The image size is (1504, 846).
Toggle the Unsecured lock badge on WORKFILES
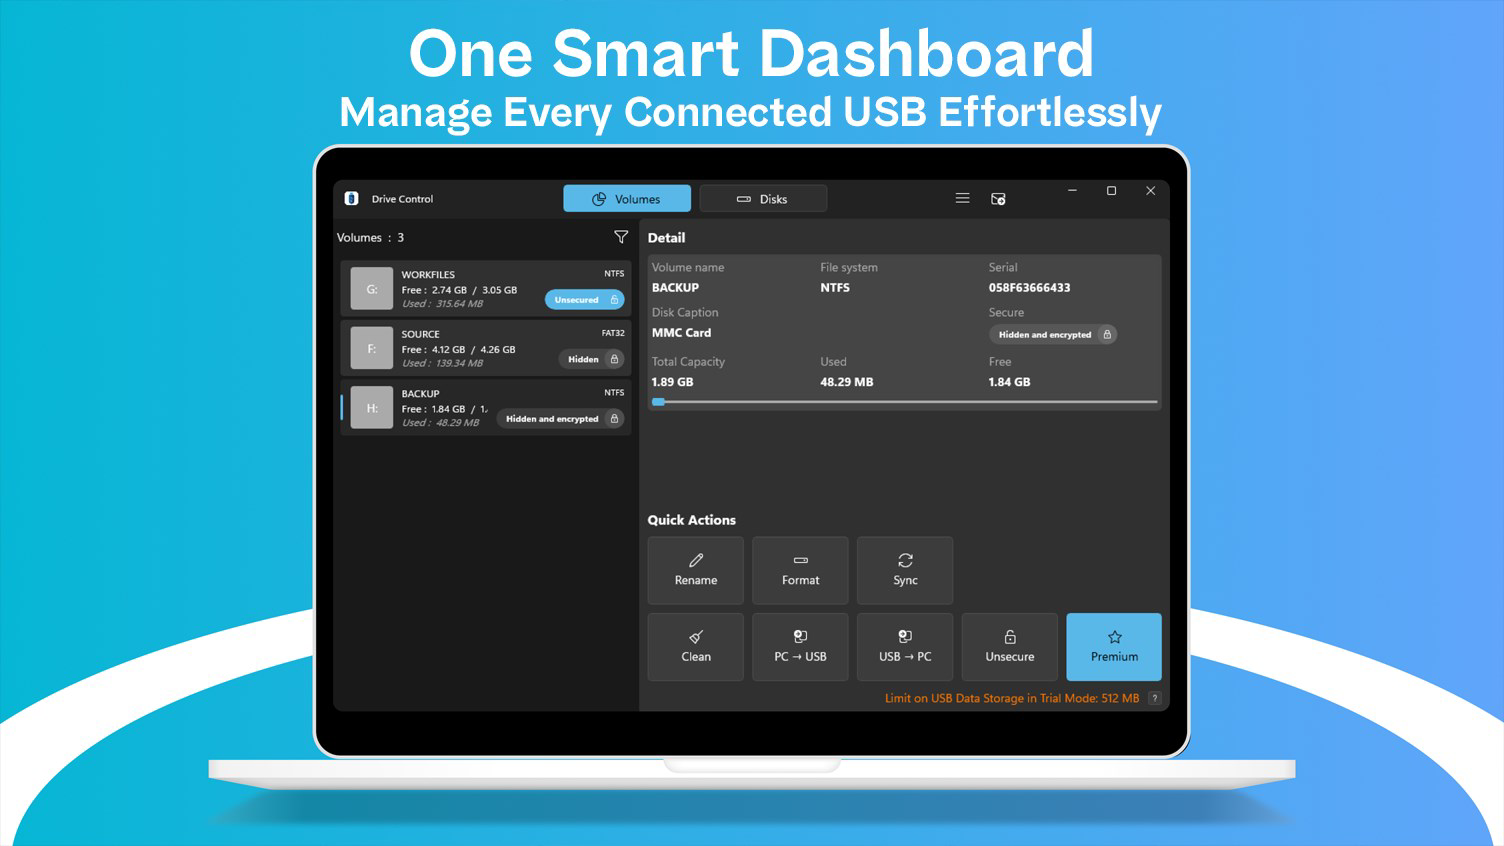[585, 299]
